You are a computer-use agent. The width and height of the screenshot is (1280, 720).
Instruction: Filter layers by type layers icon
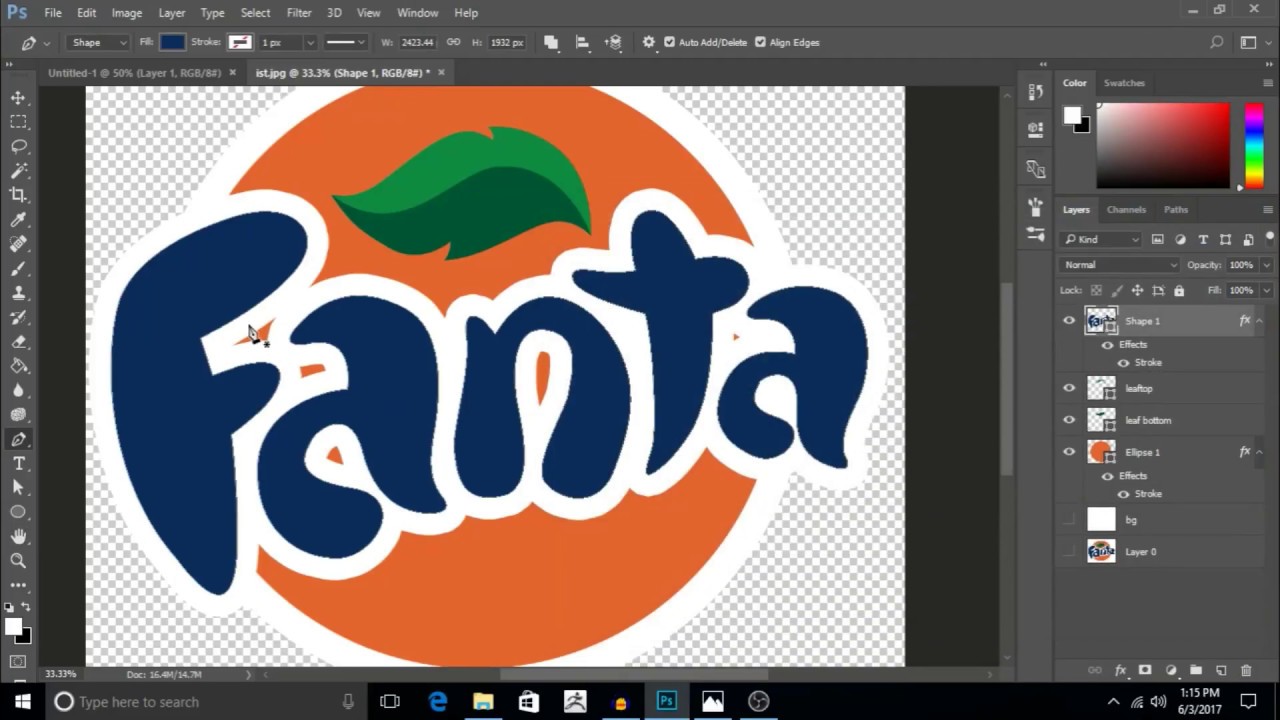click(1203, 239)
